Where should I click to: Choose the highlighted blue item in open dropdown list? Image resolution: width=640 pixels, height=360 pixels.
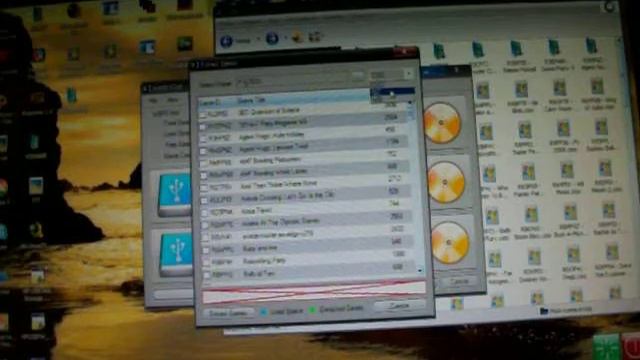392,91
